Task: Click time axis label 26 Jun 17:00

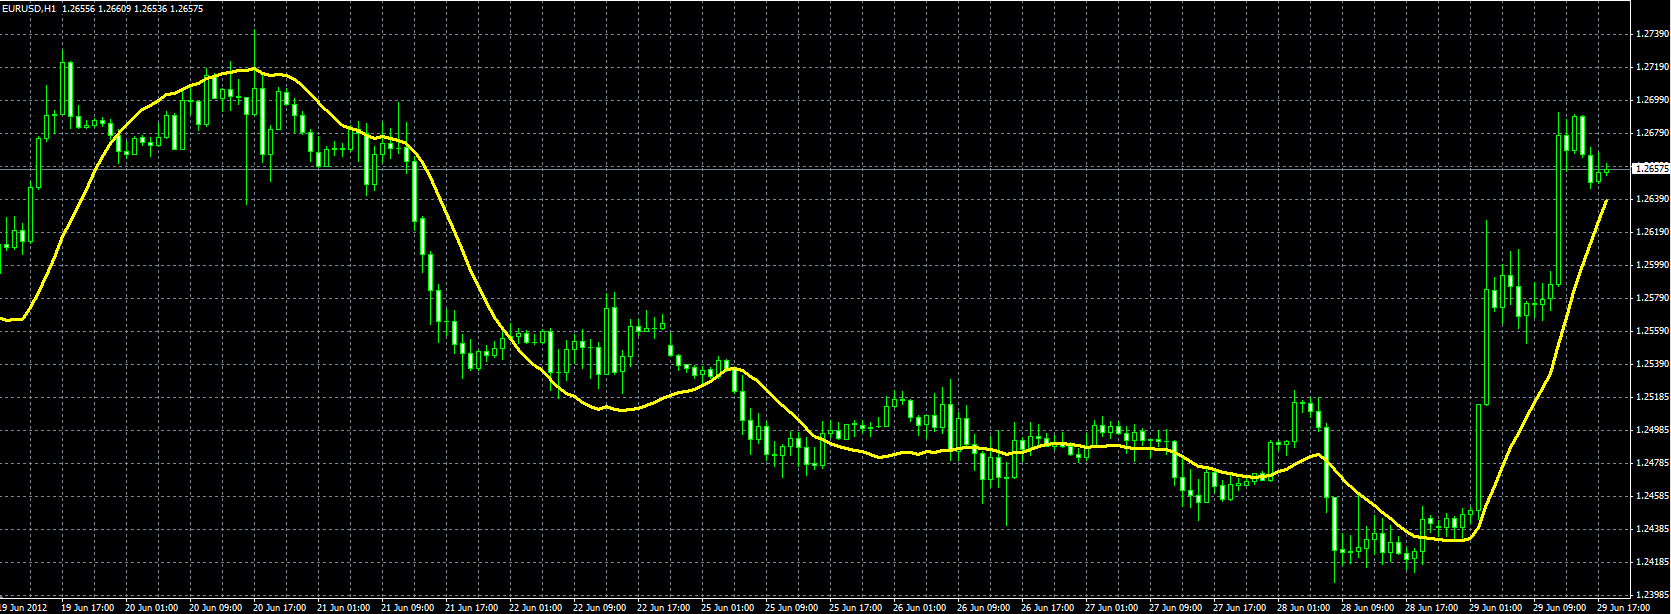Action: pyautogui.click(x=1047, y=607)
